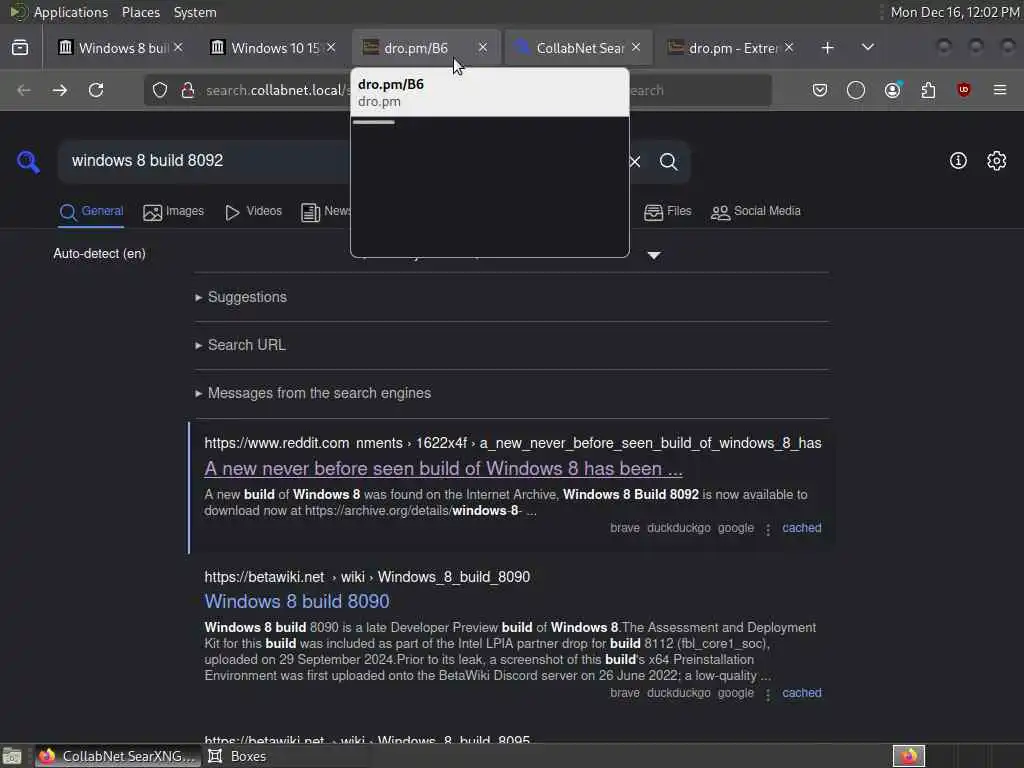Image resolution: width=1024 pixels, height=768 pixels.
Task: Open more options dots for reddit result
Action: click(x=768, y=529)
